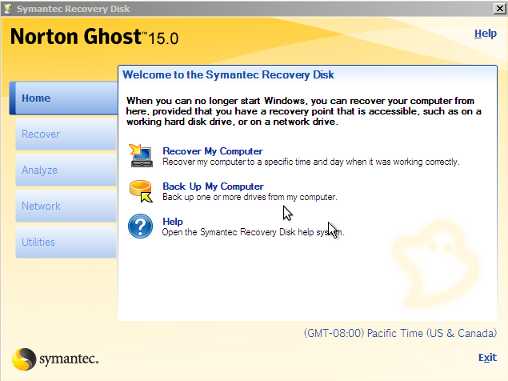
Task: Click the Help link at top right
Action: [485, 33]
